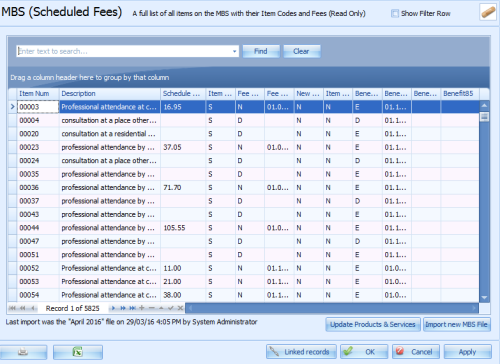This screenshot has height=364, width=500.
Task: Export grid using the Excel icon button
Action: [x=78, y=352]
